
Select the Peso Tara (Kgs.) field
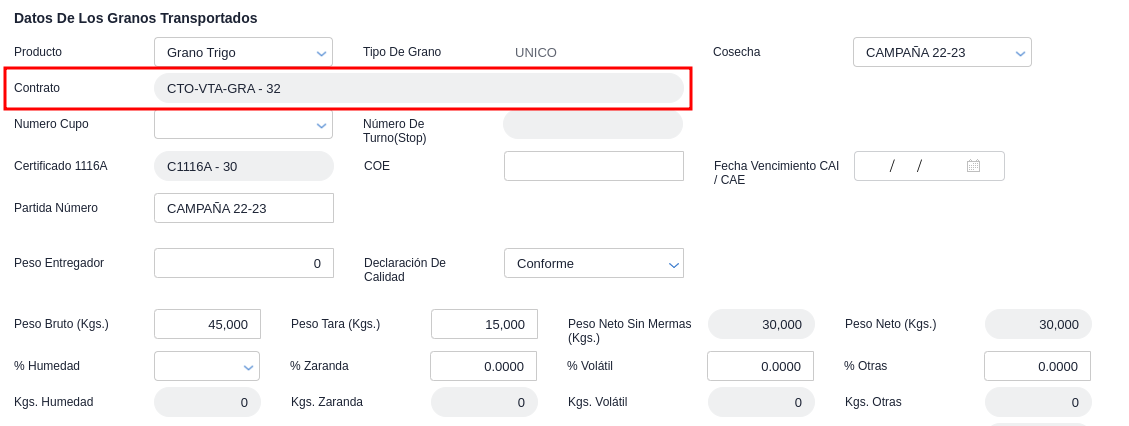pos(484,324)
